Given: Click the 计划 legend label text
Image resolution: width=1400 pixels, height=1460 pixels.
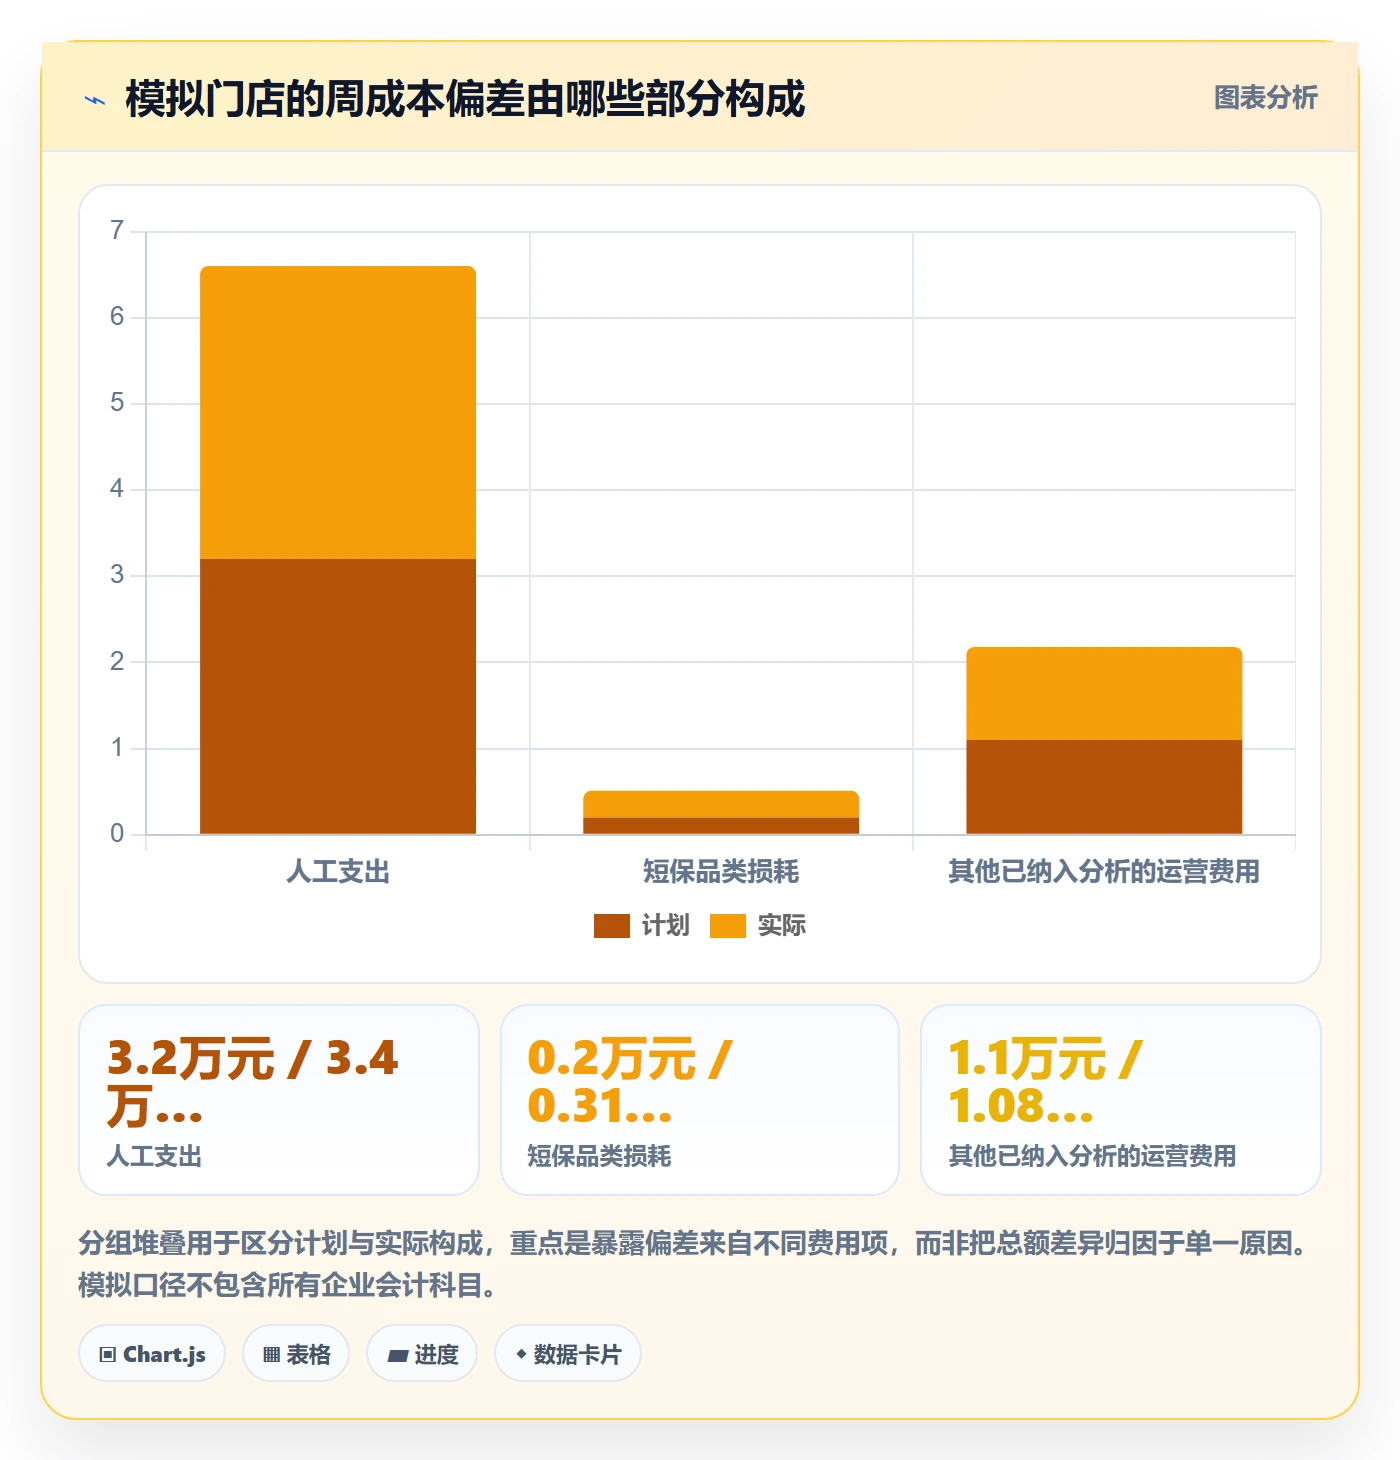Looking at the screenshot, I should click(665, 926).
